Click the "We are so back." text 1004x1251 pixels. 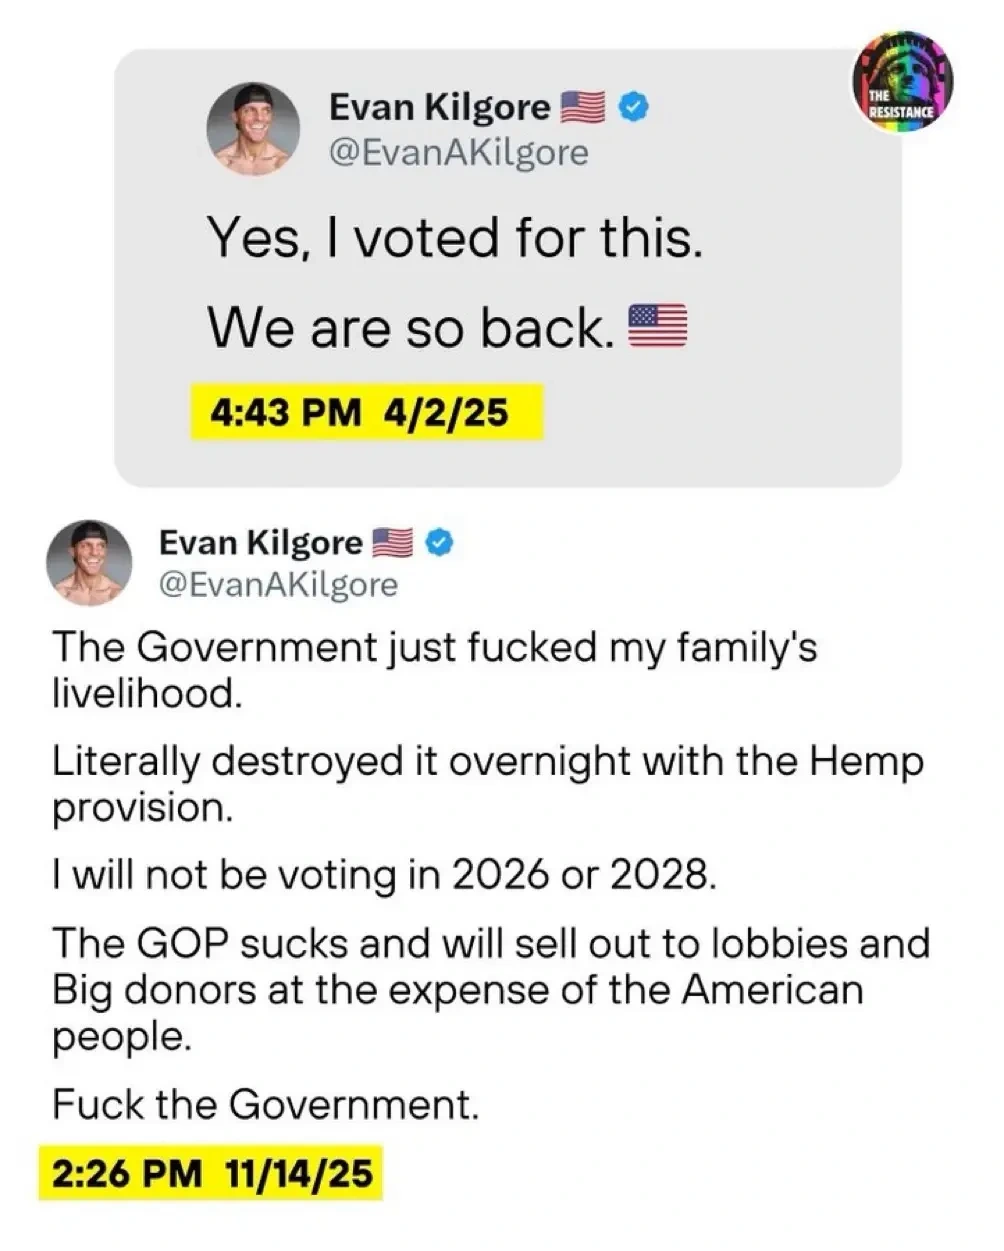tap(410, 327)
